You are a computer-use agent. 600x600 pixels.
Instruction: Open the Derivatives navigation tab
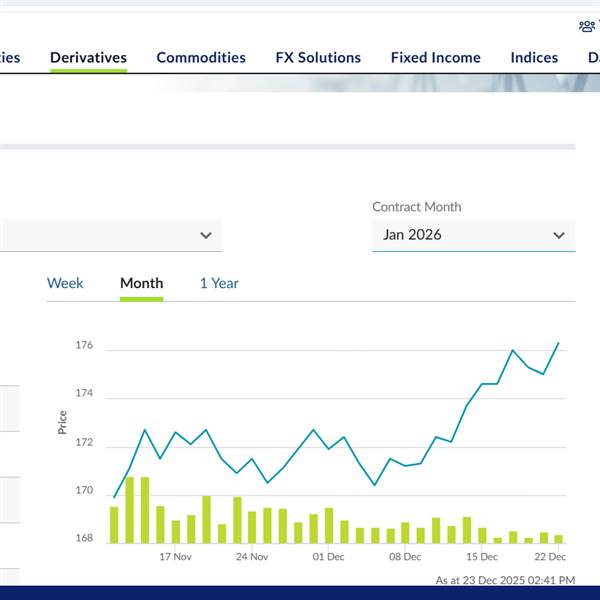pos(88,57)
